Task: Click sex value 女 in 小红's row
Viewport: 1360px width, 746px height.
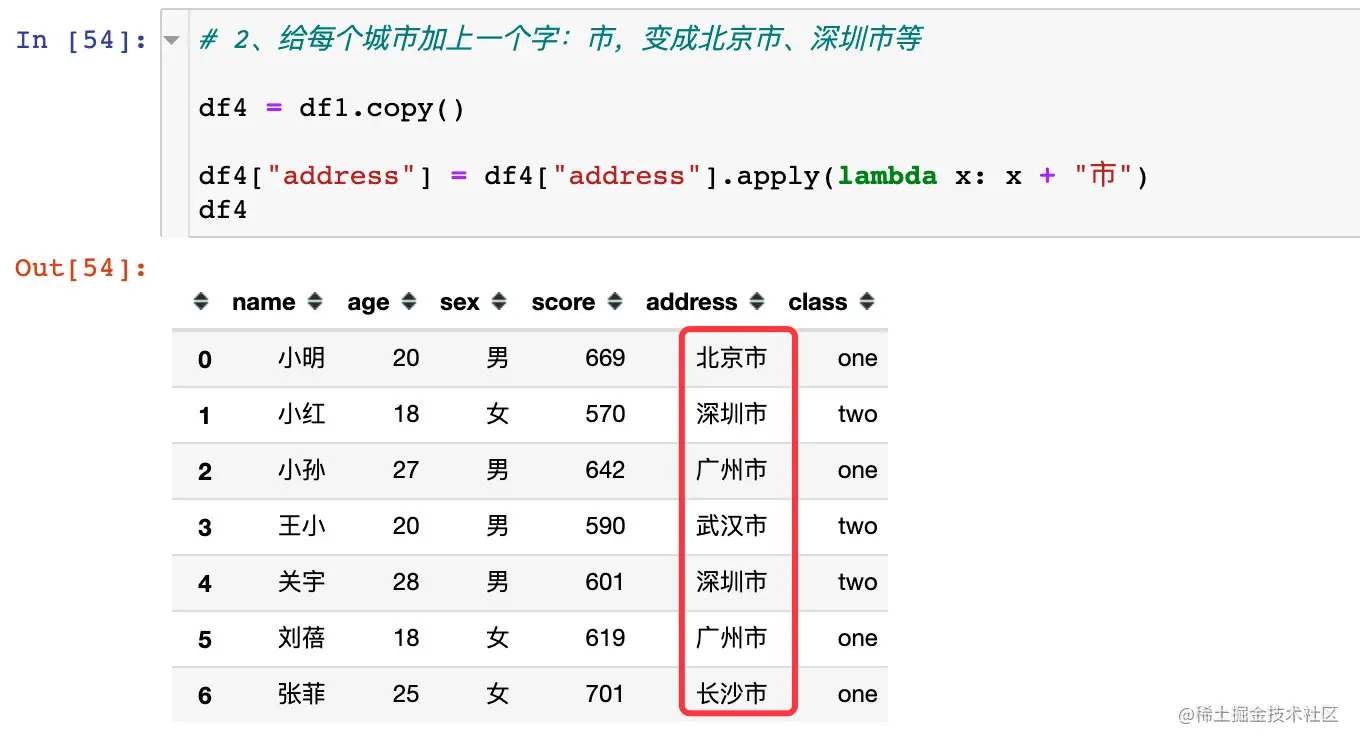Action: pyautogui.click(x=498, y=414)
